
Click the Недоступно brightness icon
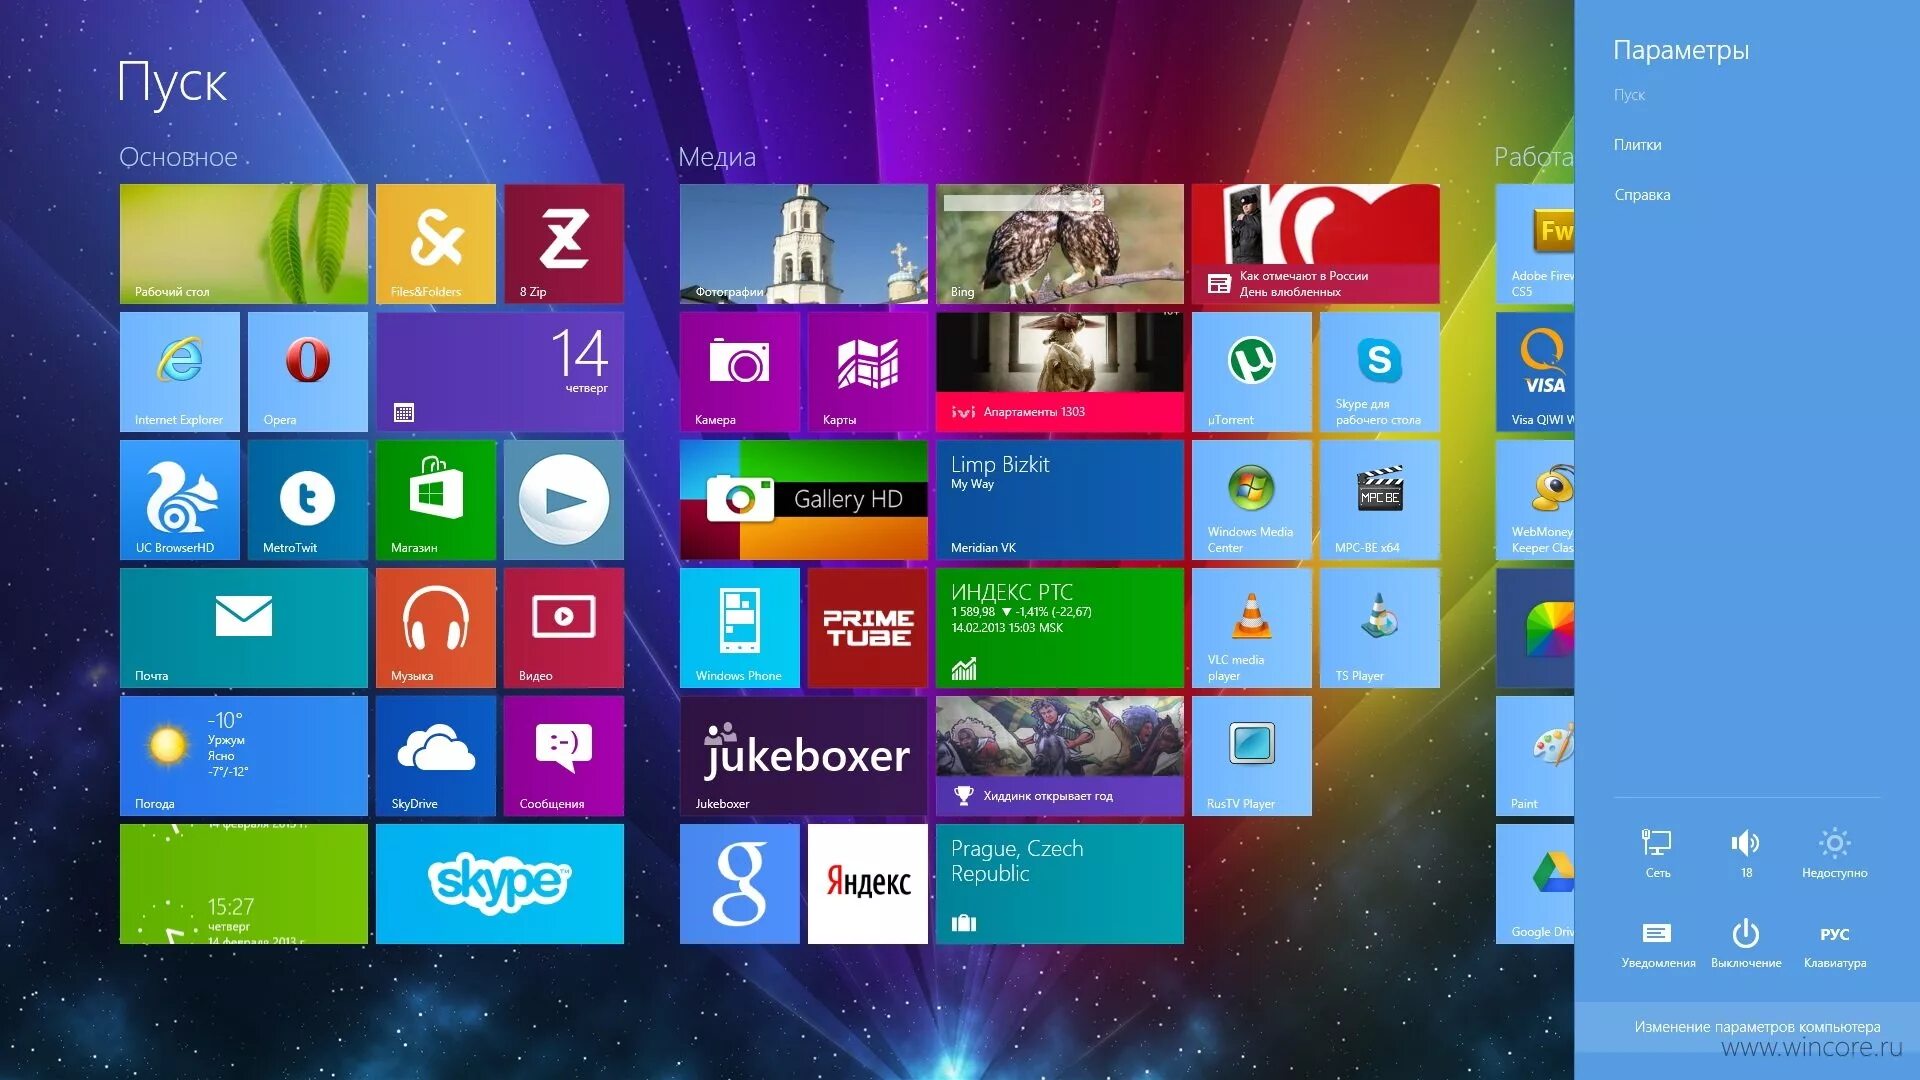point(1834,853)
